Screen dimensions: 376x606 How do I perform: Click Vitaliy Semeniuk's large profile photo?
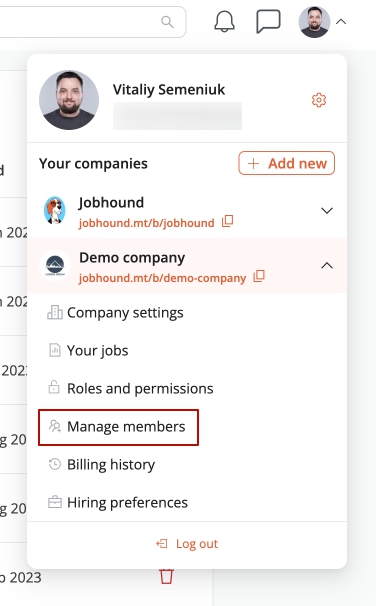click(x=69, y=100)
